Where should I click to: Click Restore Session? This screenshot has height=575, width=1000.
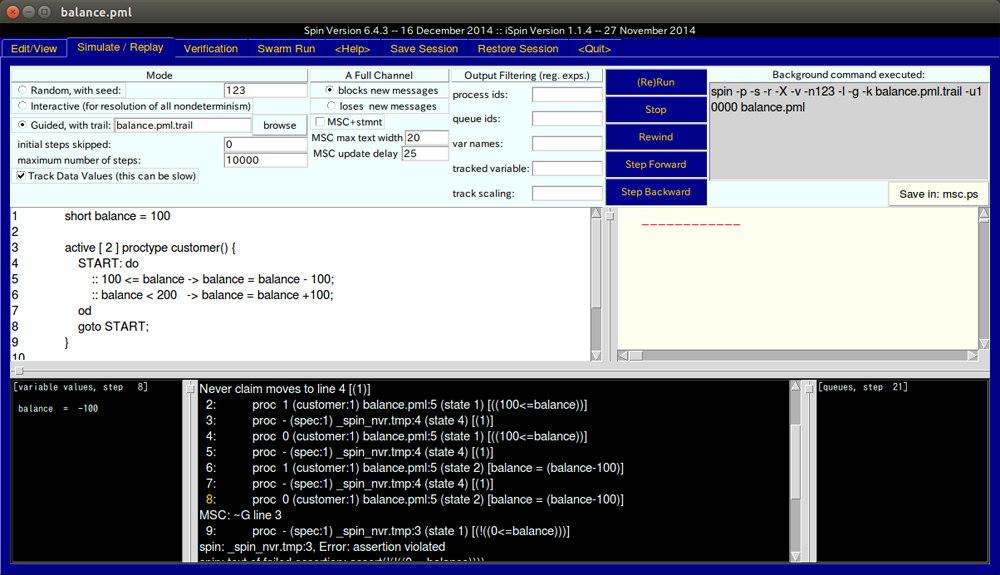[x=517, y=48]
